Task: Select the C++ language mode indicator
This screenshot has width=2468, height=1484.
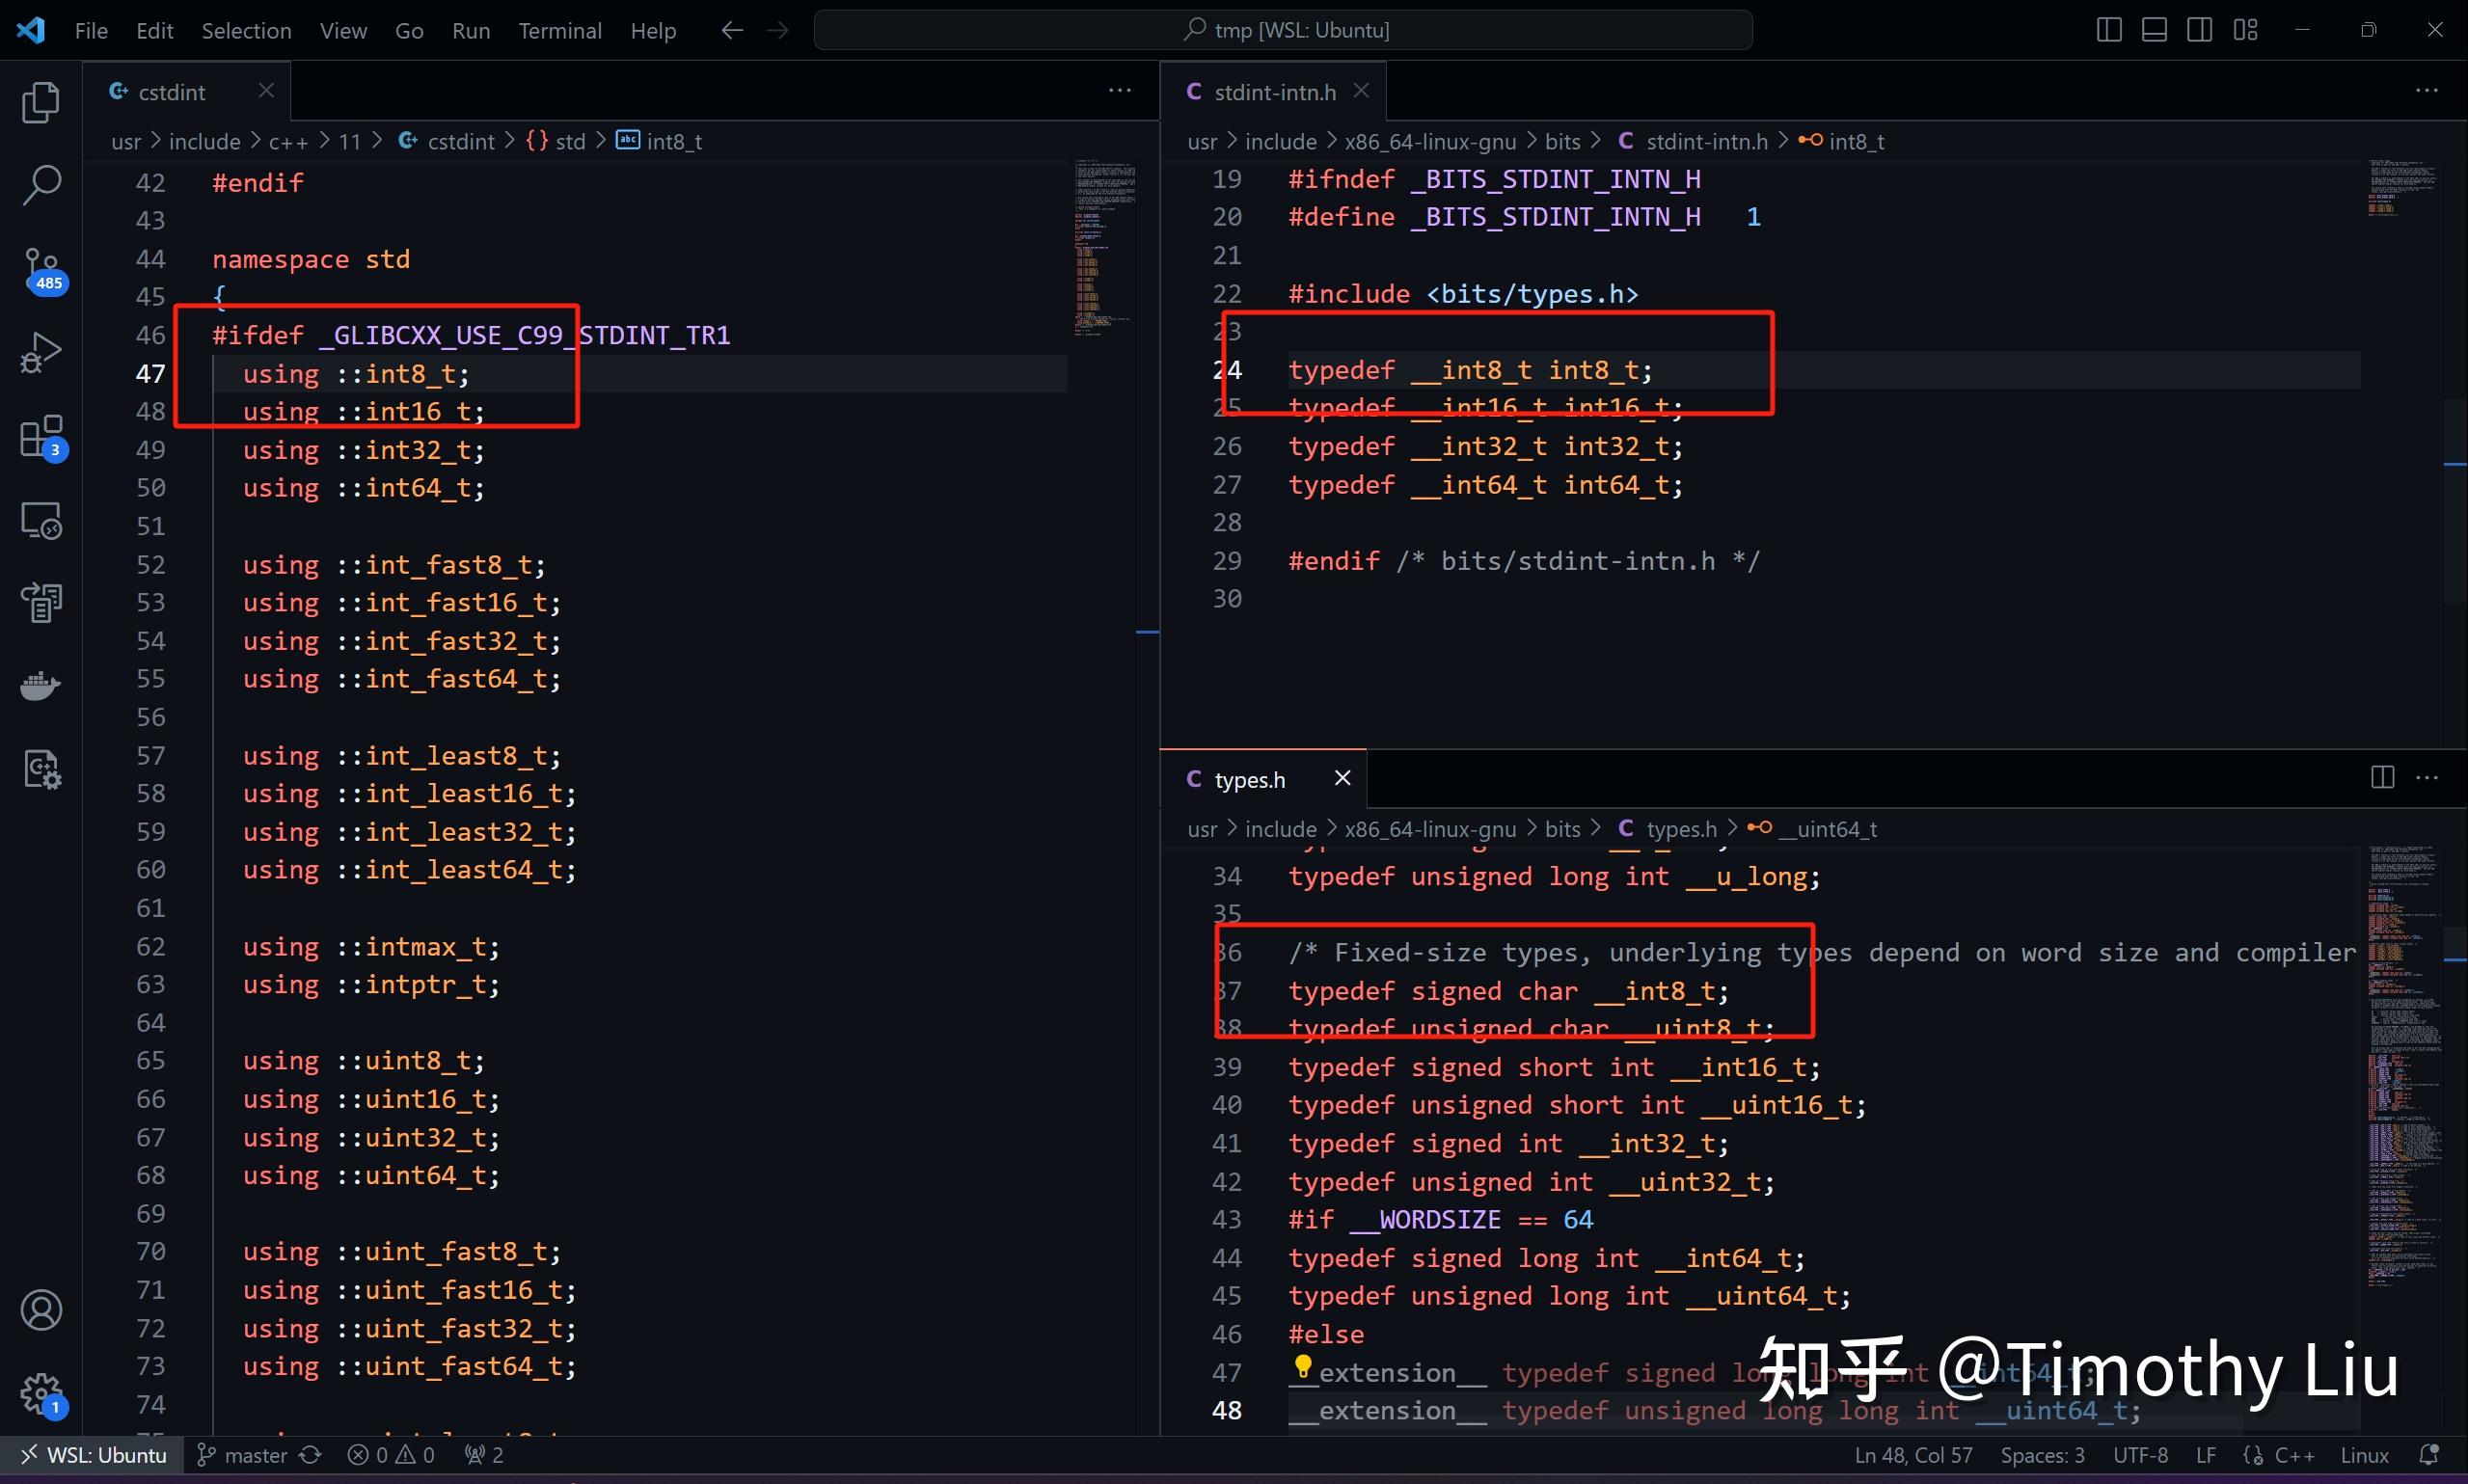Action: [2294, 1455]
